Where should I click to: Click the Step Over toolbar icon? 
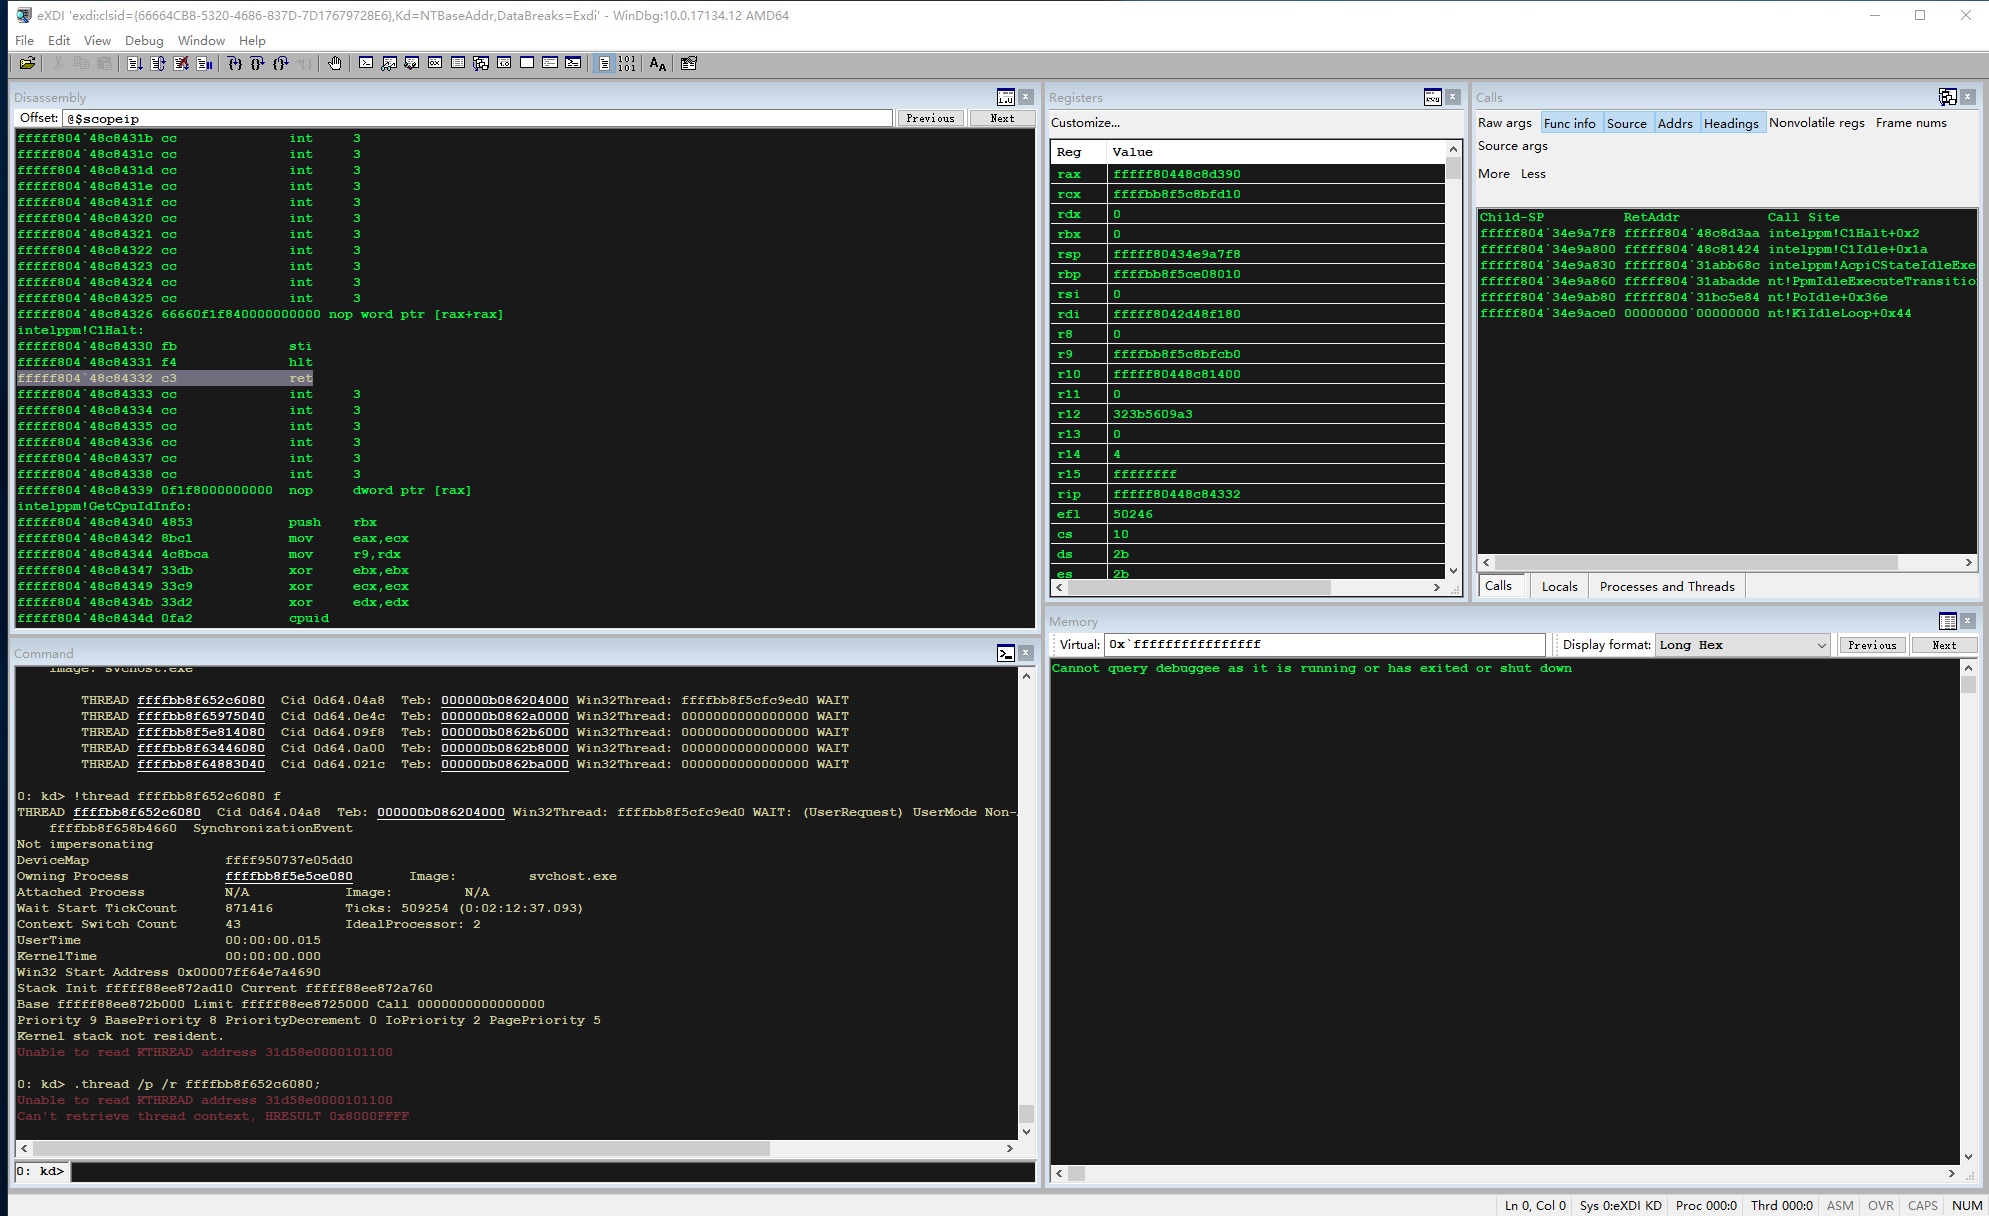click(257, 64)
